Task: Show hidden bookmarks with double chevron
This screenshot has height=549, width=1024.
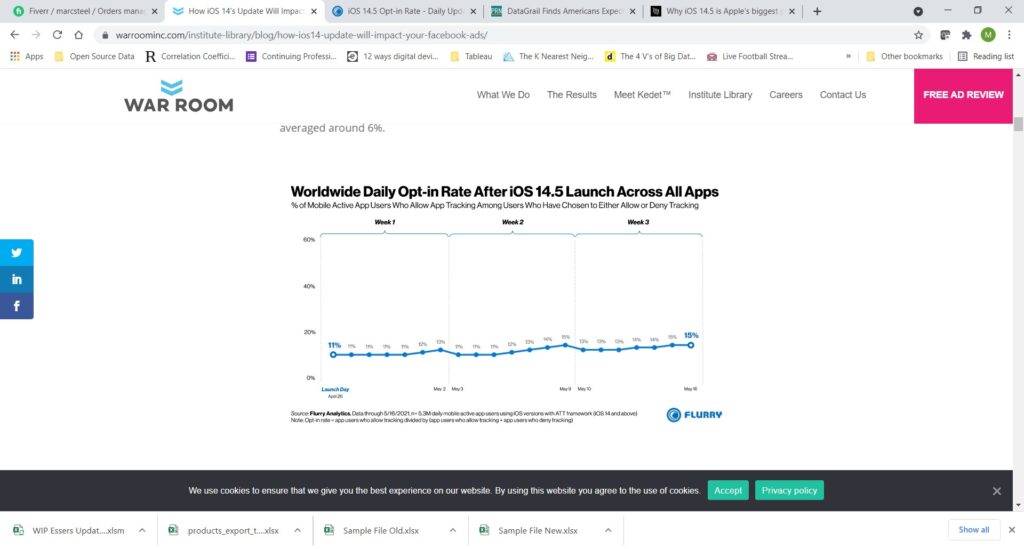Action: (849, 56)
